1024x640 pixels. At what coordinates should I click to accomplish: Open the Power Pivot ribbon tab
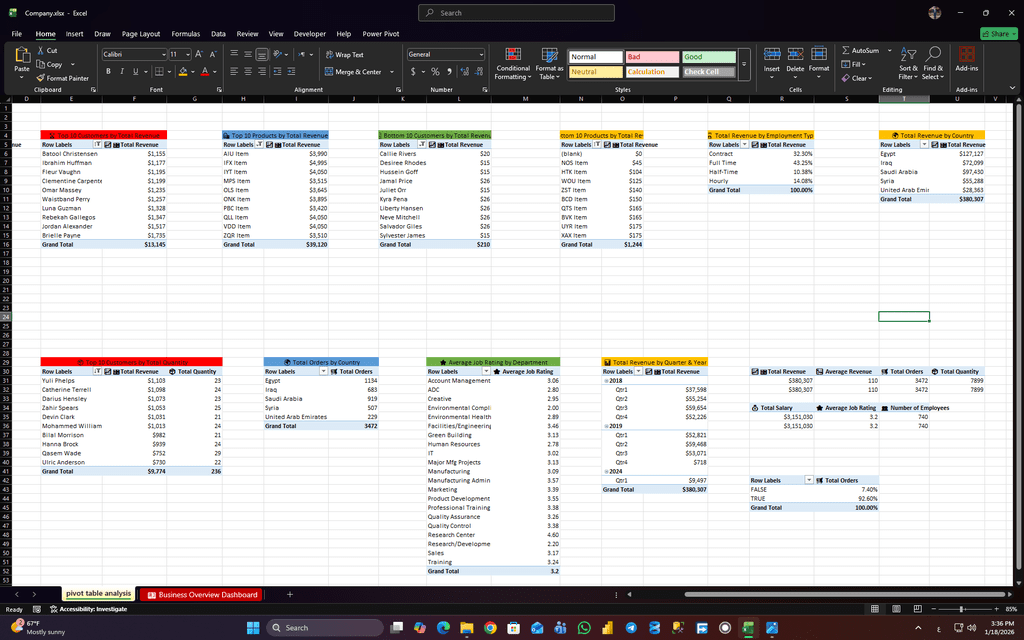tap(380, 34)
